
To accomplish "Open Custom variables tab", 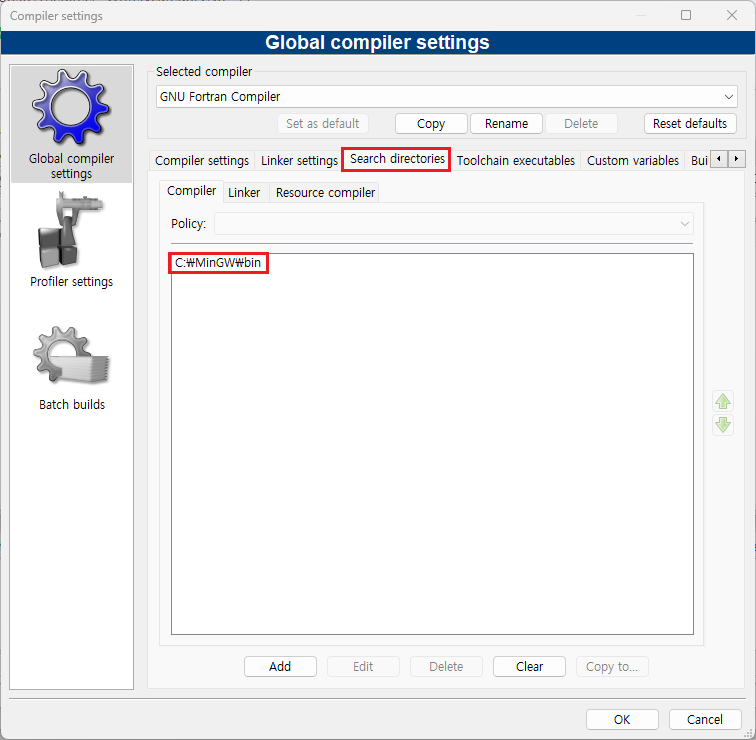I will [633, 161].
